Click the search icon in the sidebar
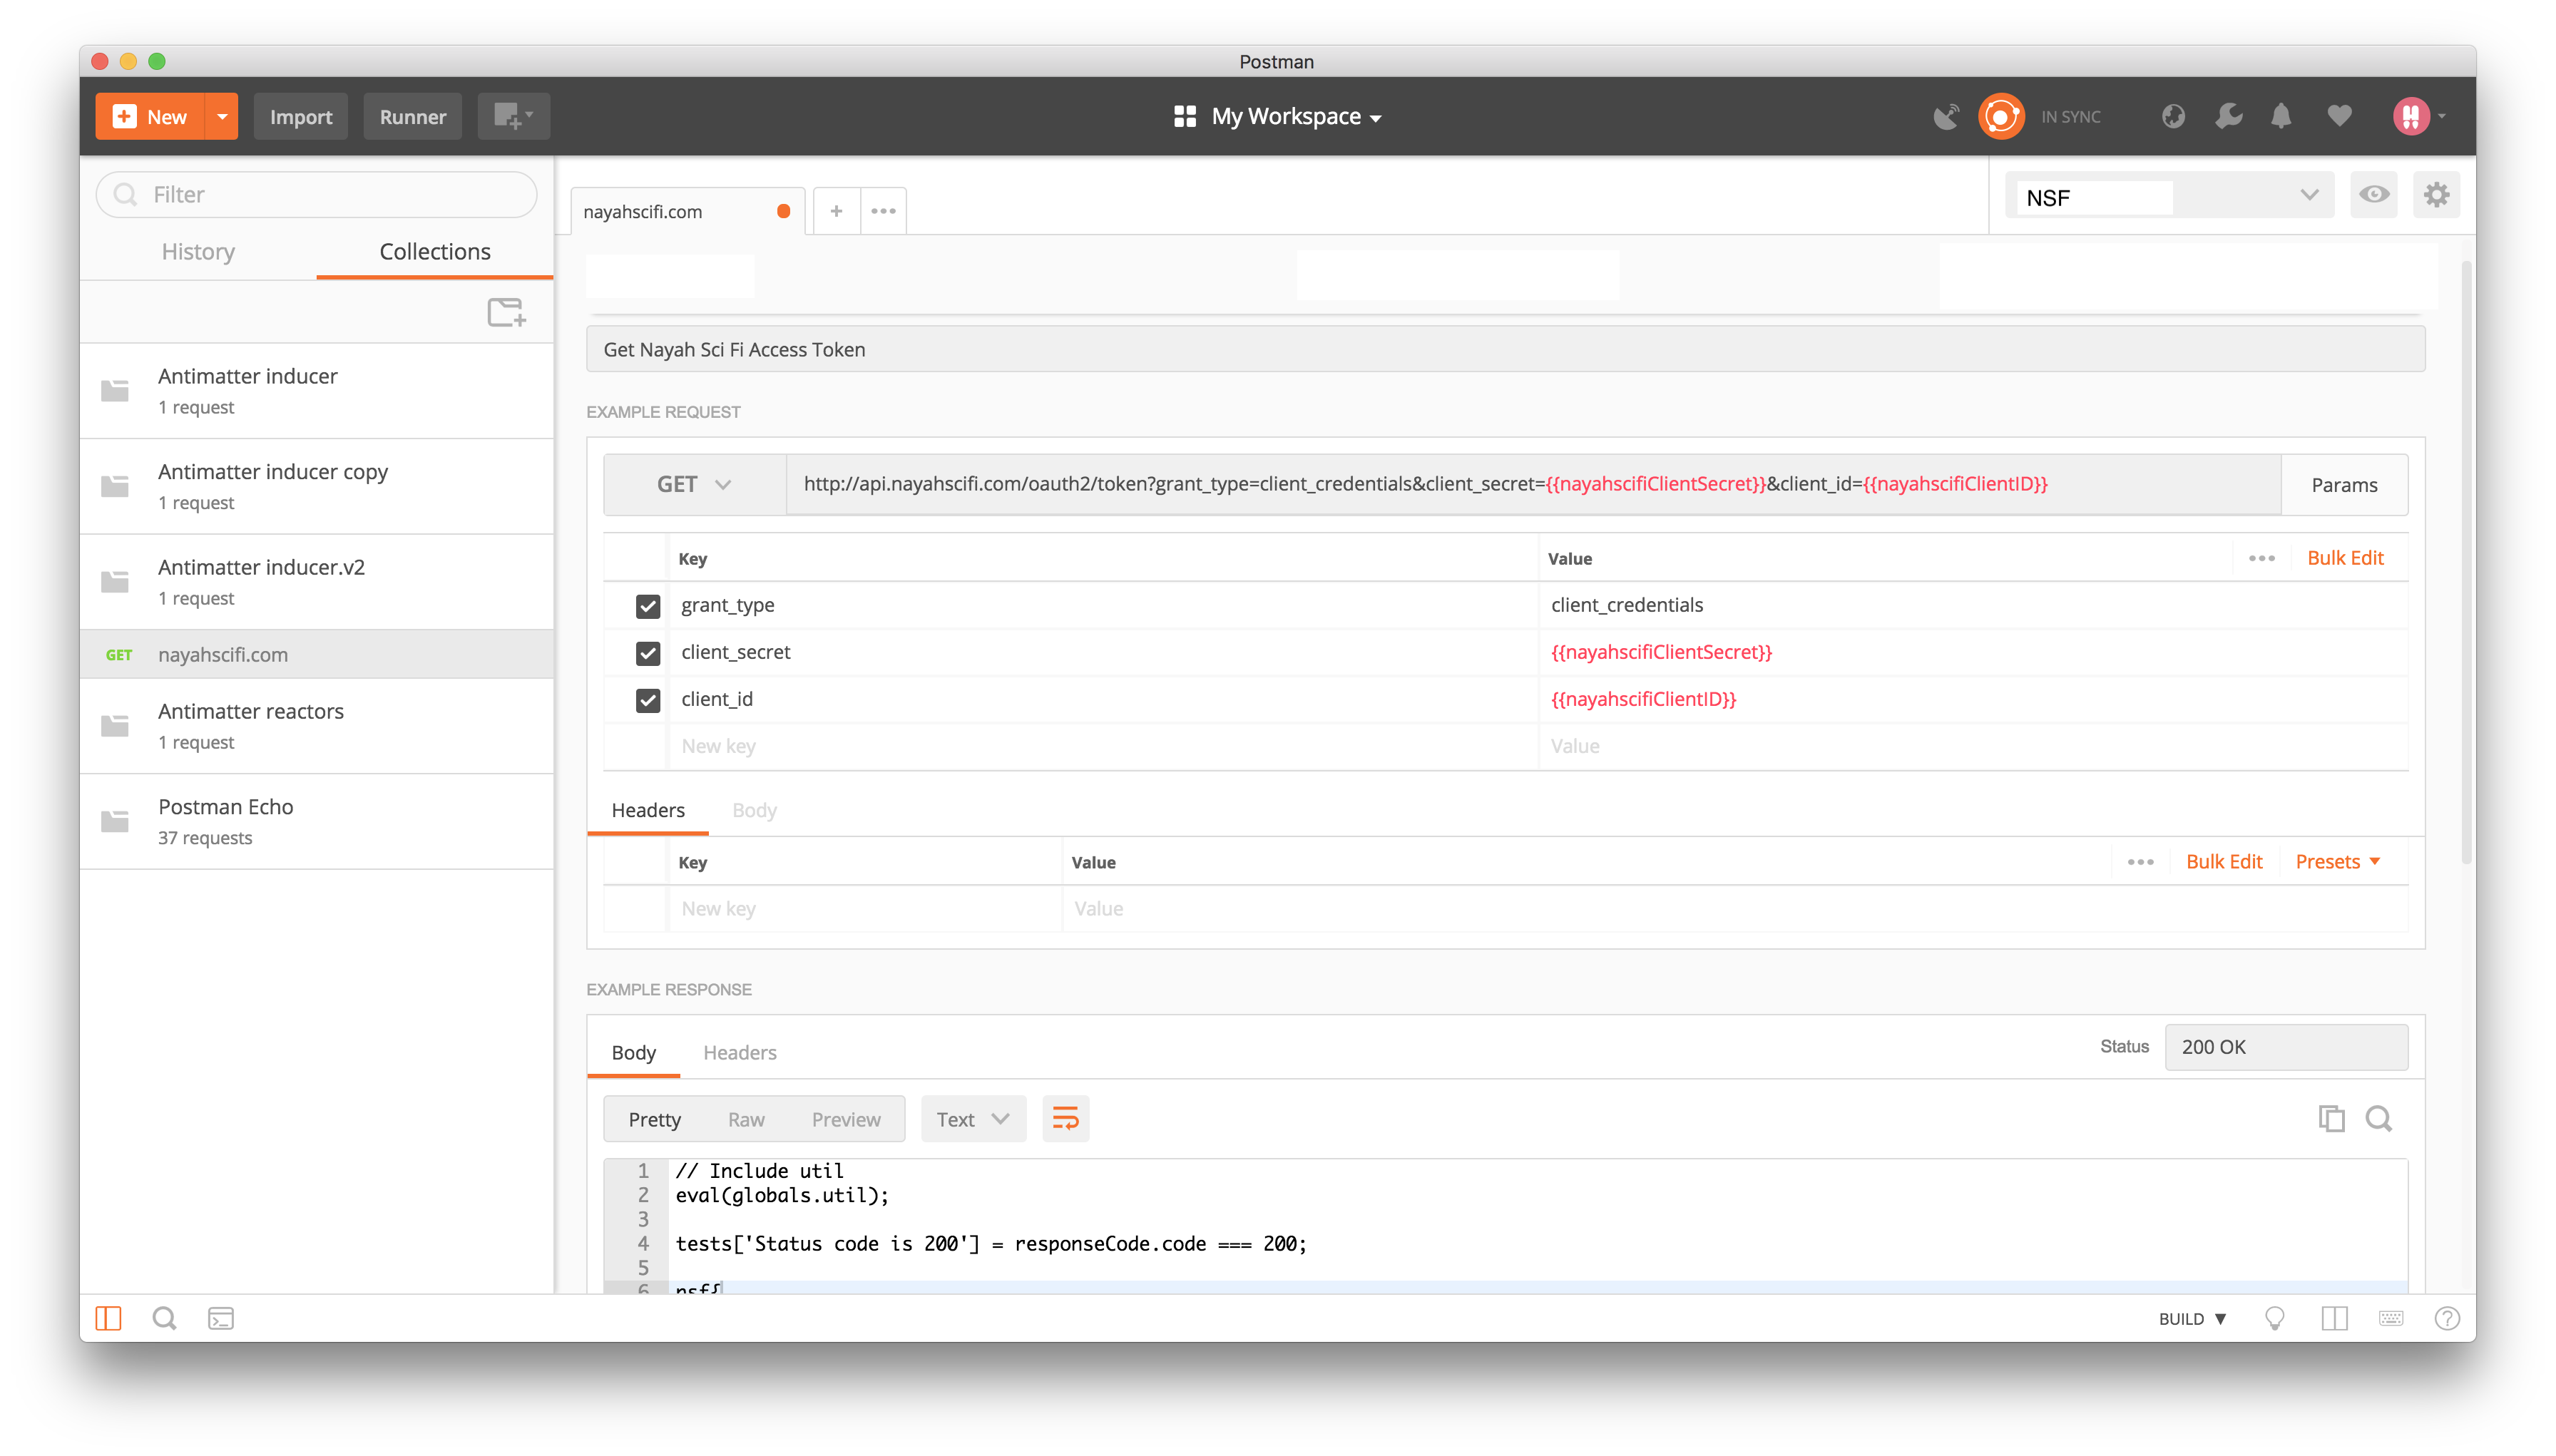Screen dimensions: 2556x1456 [163, 1318]
